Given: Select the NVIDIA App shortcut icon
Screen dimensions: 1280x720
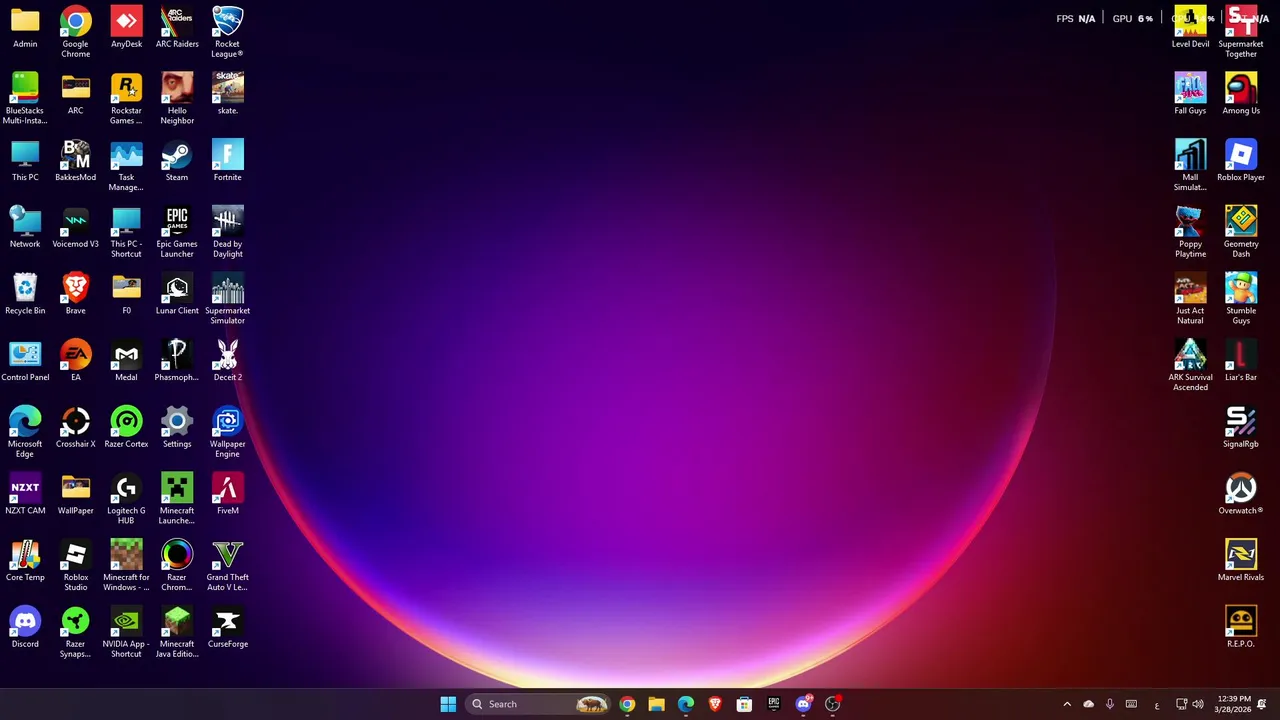Looking at the screenshot, I should tap(126, 621).
